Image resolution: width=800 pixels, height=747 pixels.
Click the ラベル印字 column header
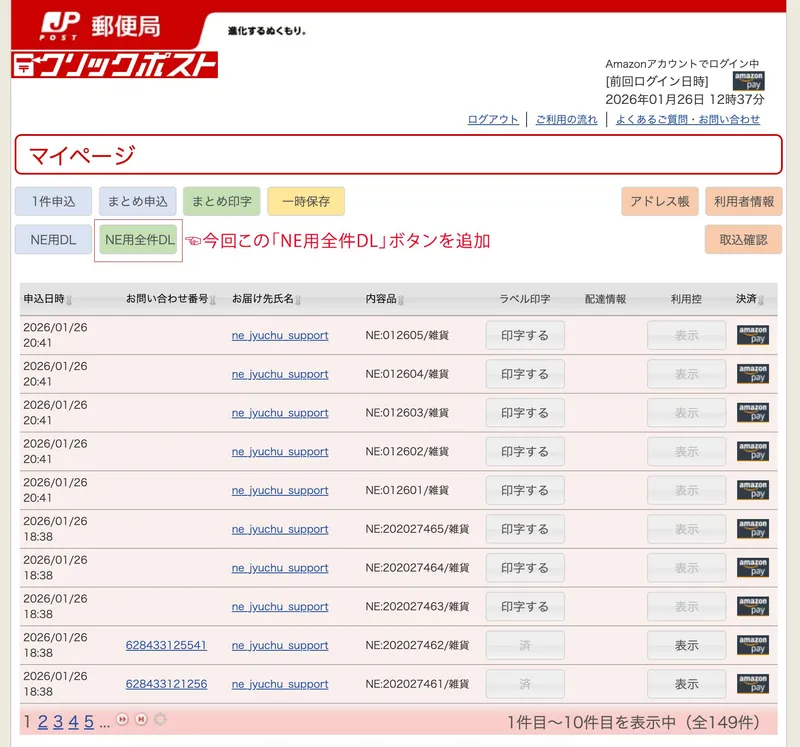[x=524, y=299]
